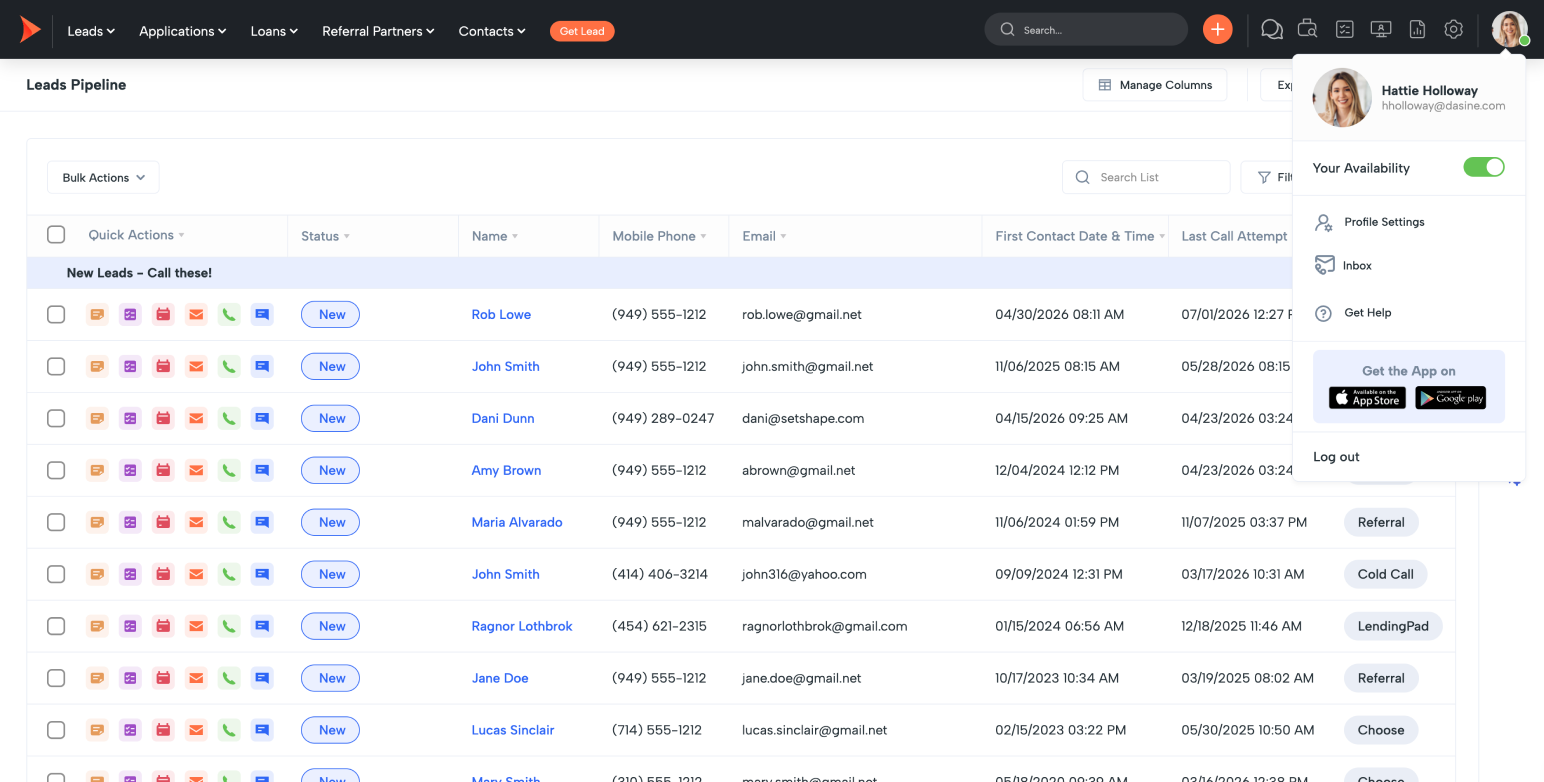Click the phone icon in Lucas Sinclair row
Image resolution: width=1544 pixels, height=782 pixels.
[x=229, y=730]
